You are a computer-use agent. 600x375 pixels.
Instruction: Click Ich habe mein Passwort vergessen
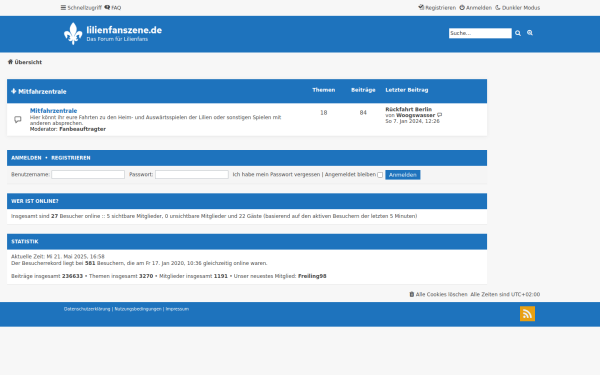(276, 174)
